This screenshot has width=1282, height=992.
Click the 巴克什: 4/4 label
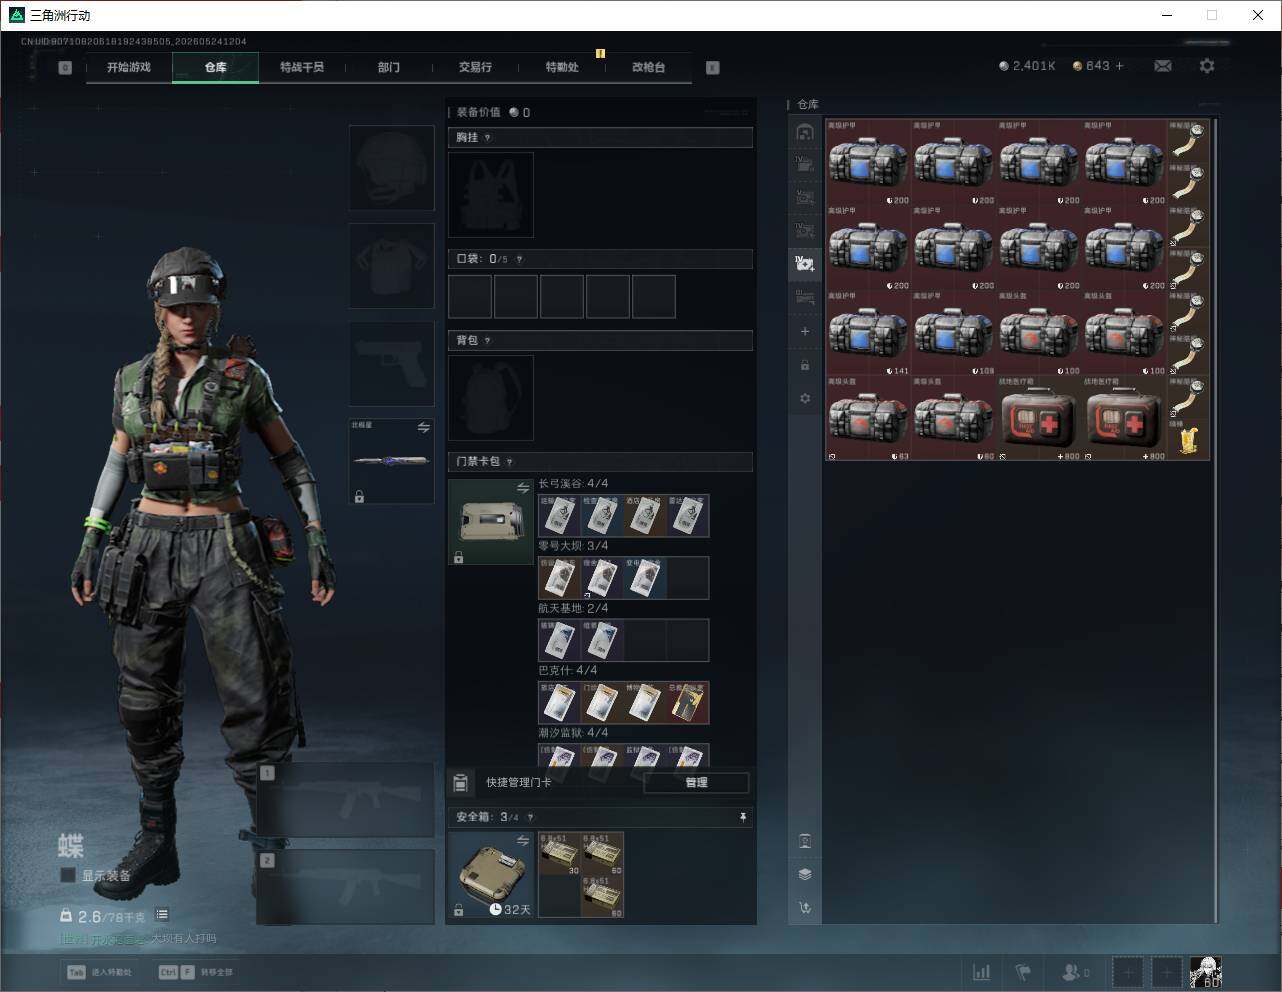tap(568, 670)
